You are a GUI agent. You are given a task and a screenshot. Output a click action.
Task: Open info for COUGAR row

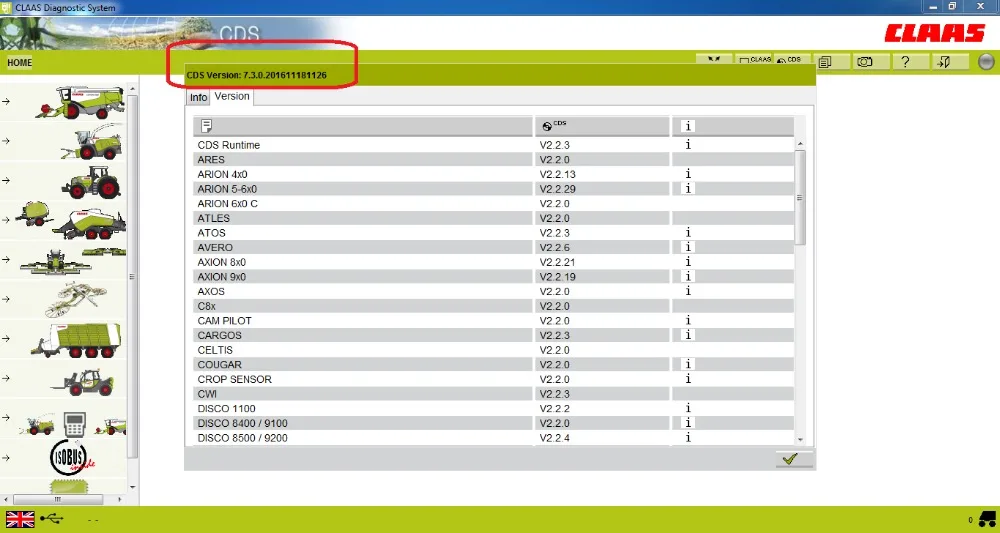(688, 365)
